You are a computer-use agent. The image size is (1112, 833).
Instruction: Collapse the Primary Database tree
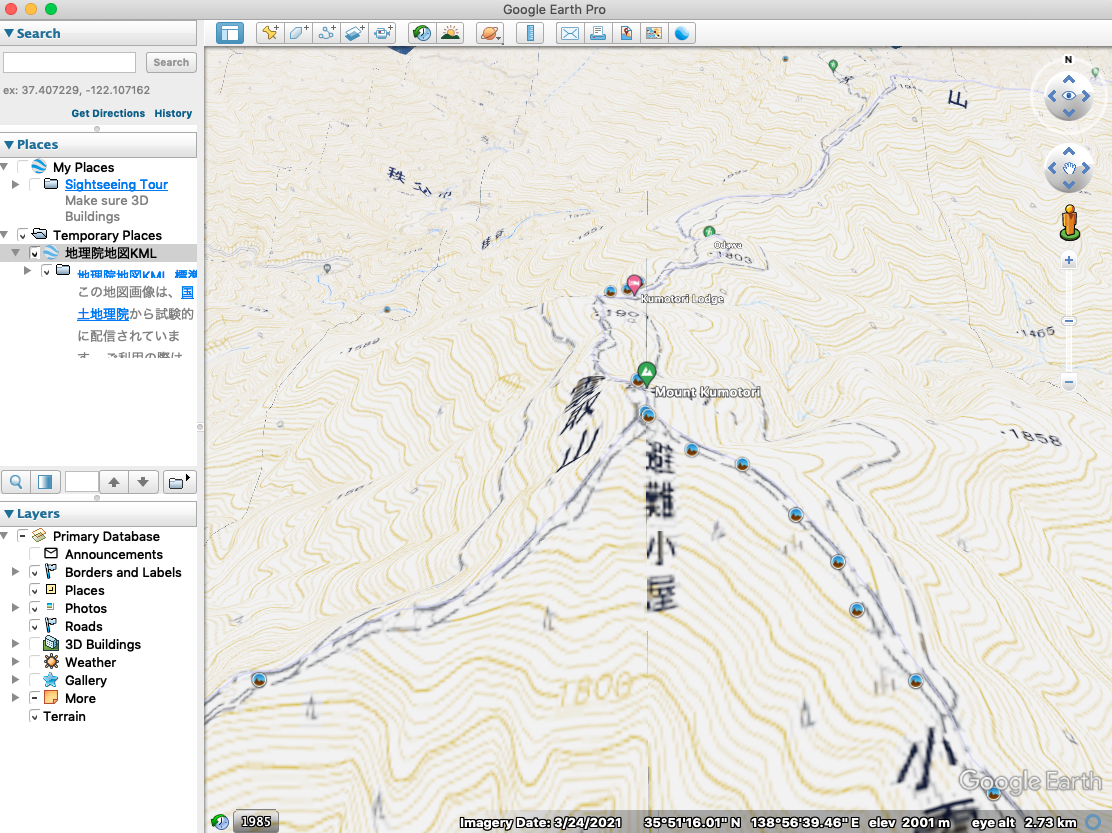point(4,536)
